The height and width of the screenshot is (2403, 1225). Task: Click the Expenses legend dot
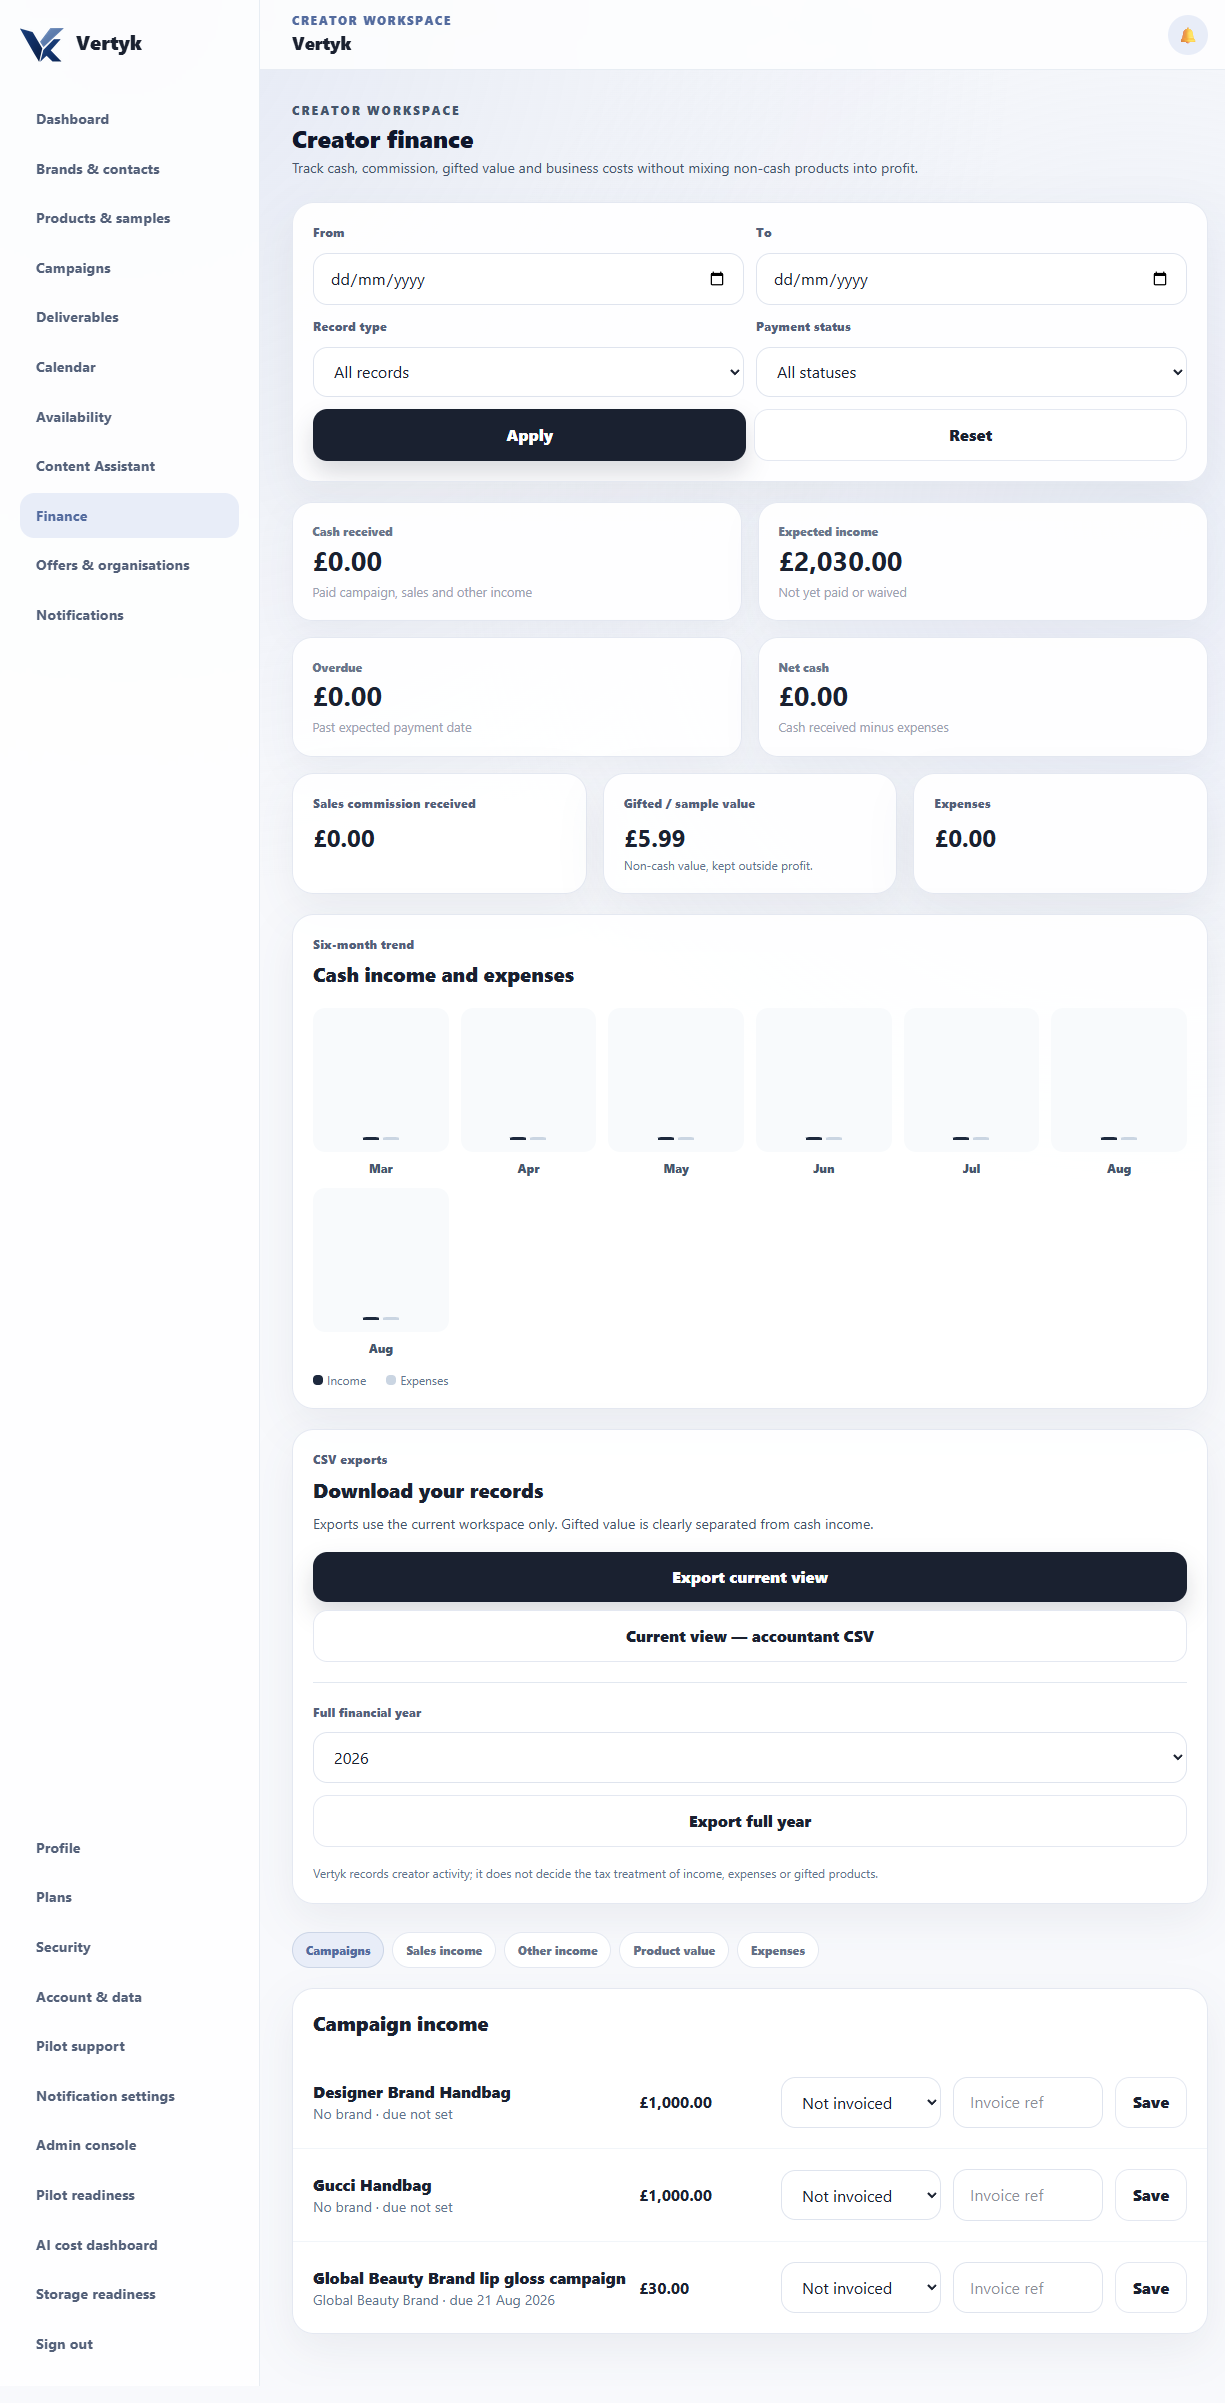coord(391,1380)
